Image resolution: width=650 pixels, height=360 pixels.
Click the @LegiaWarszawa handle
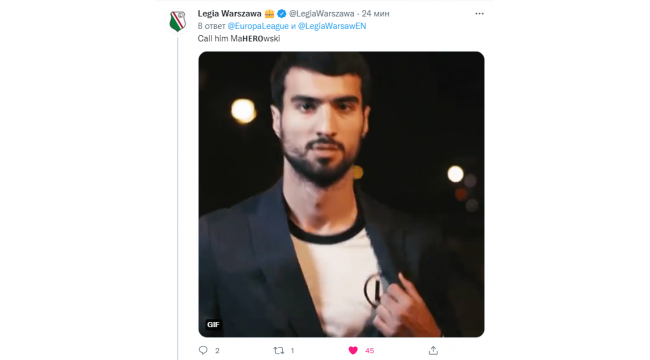click(x=322, y=14)
